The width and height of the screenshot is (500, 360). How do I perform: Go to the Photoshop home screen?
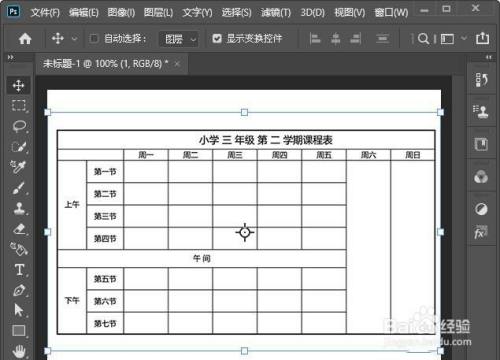pyautogui.click(x=25, y=39)
